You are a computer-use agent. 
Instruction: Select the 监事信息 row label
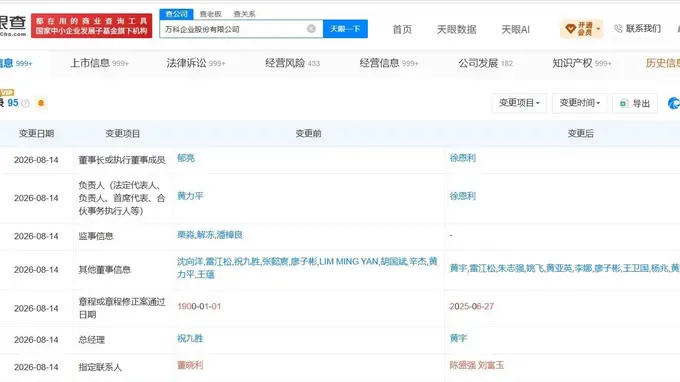pyautogui.click(x=96, y=236)
